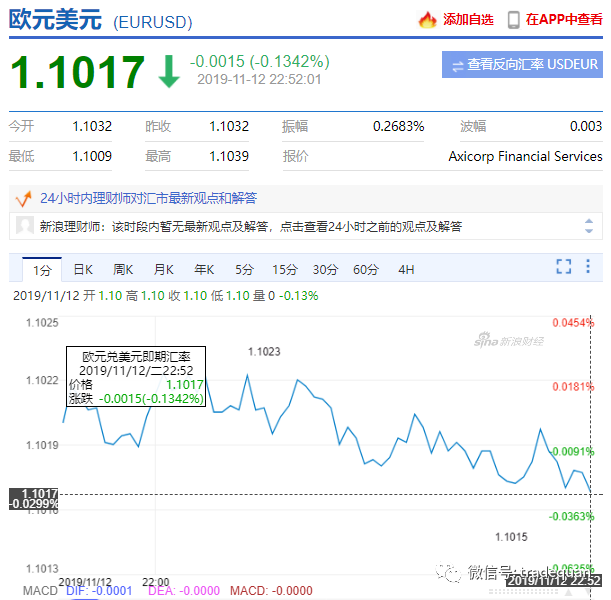Click the 新浪理财师 avatar thumbnail
The image size is (611, 600).
point(25,226)
